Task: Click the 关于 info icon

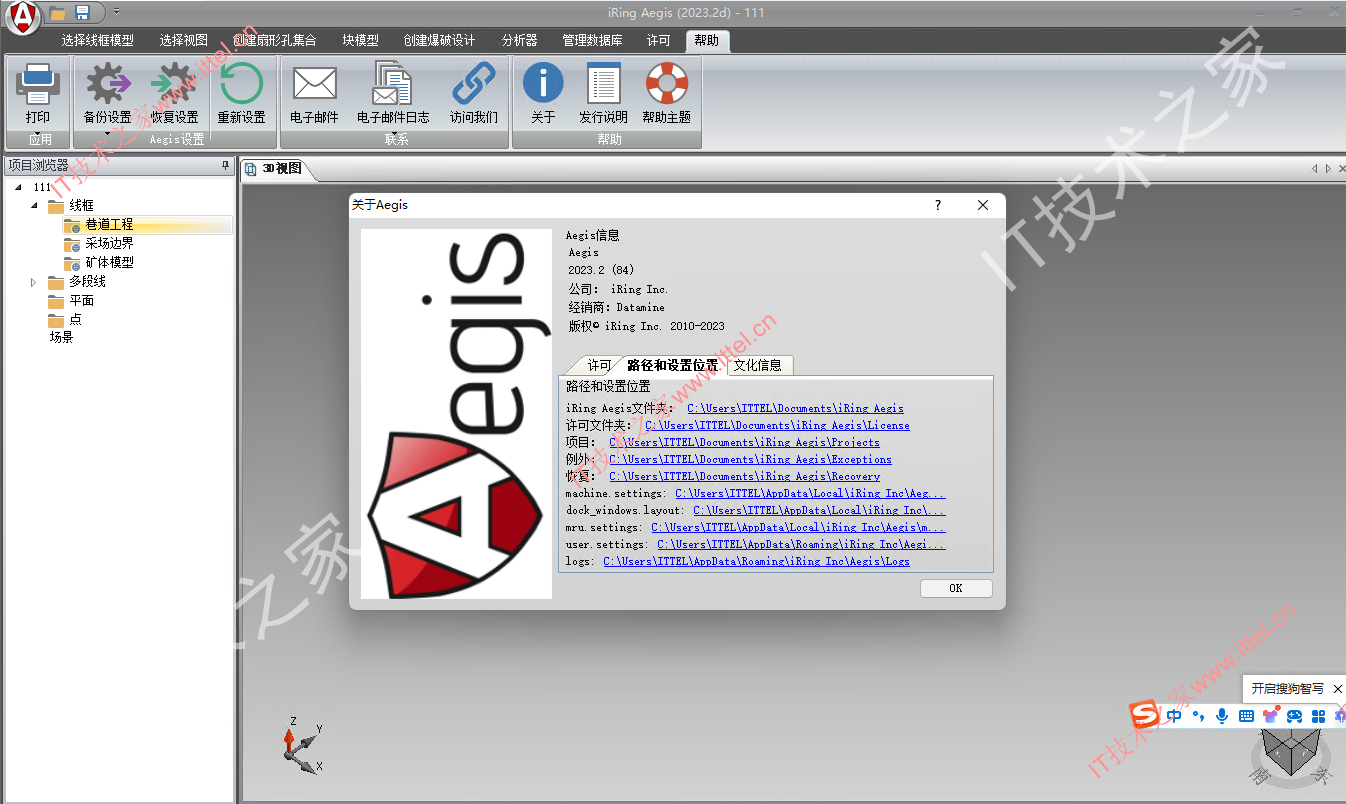Action: tap(543, 84)
